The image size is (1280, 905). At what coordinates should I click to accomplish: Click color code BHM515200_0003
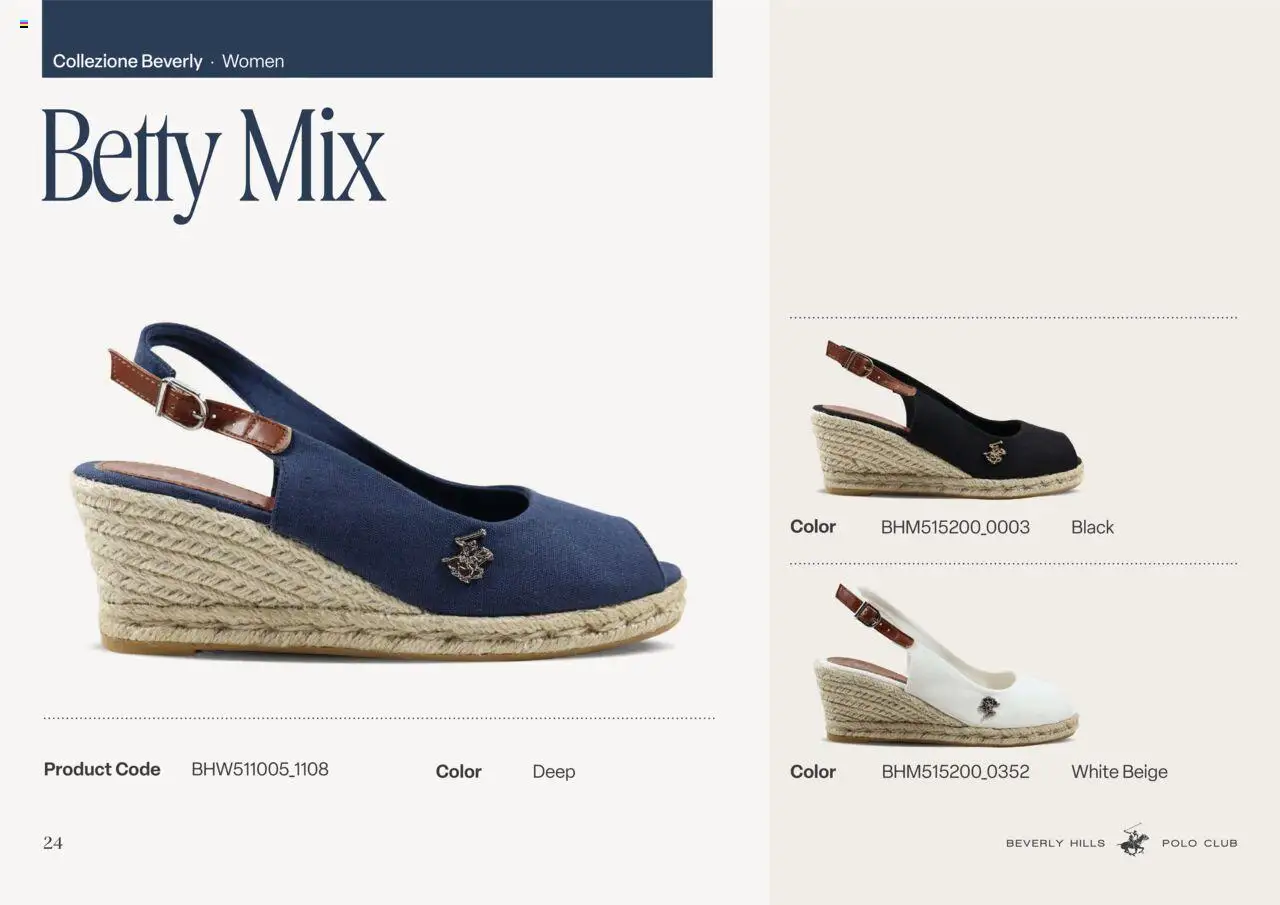(955, 527)
